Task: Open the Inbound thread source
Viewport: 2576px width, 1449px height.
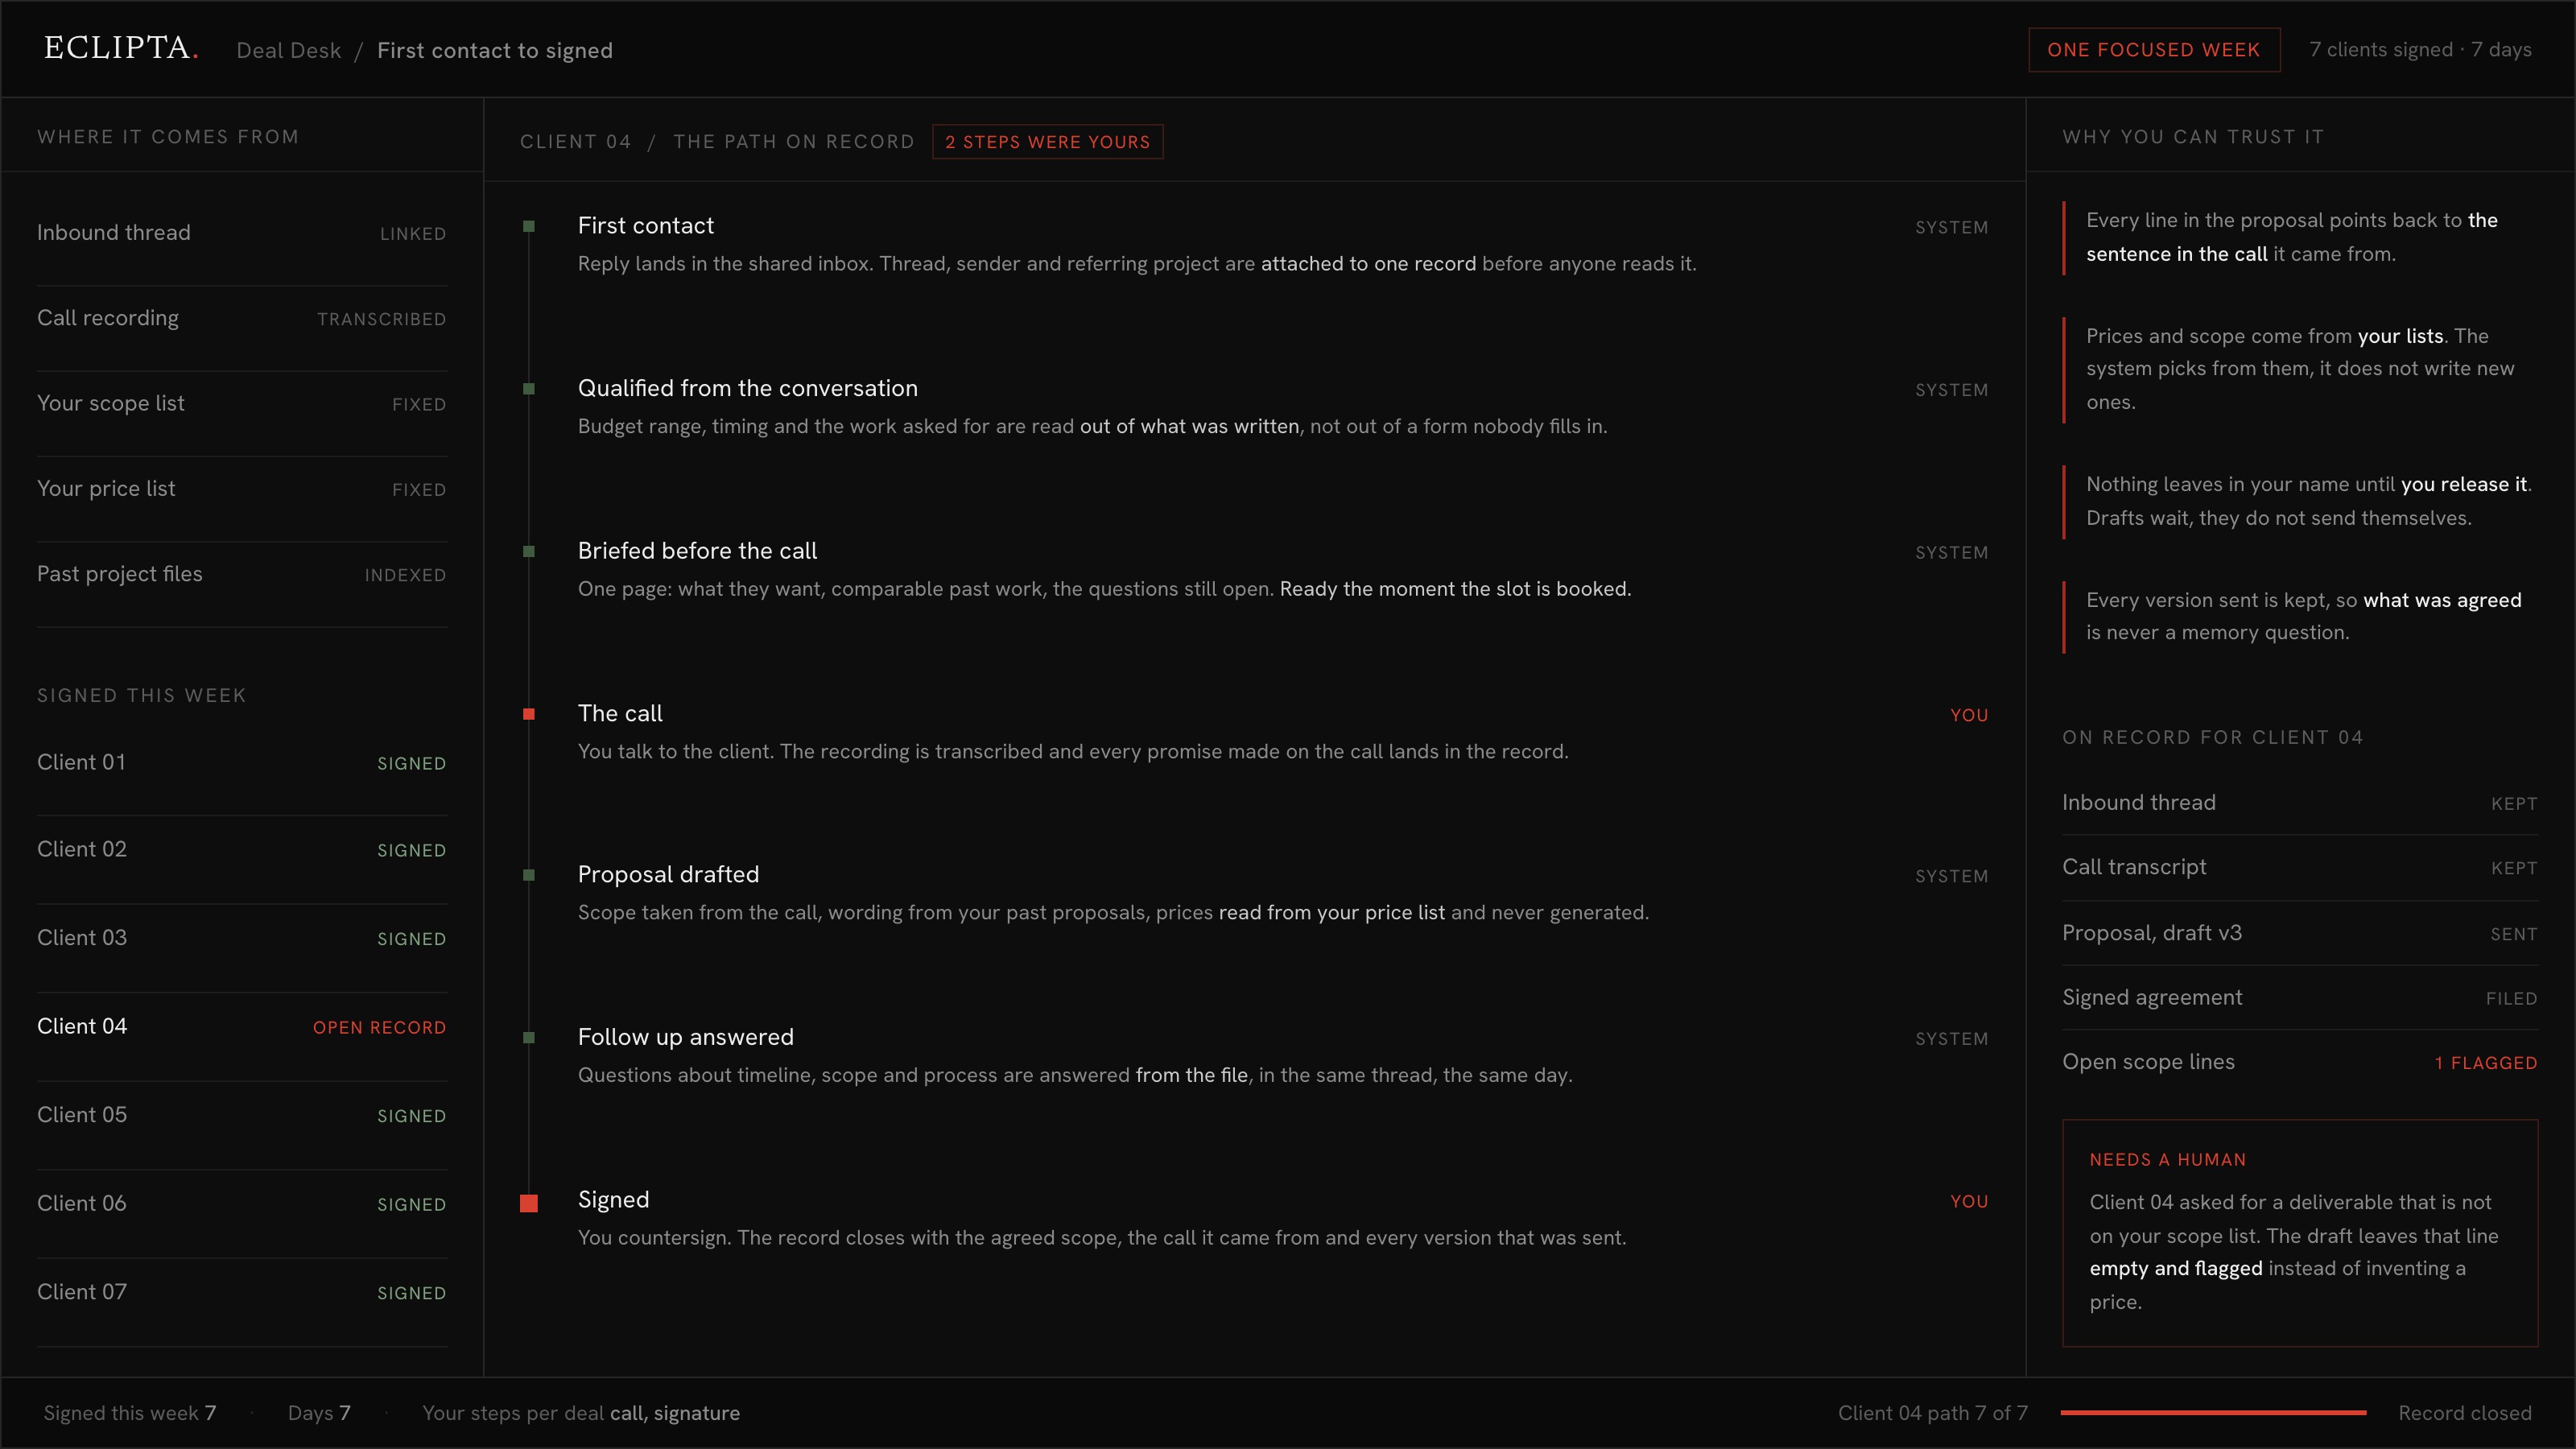Action: (242, 232)
